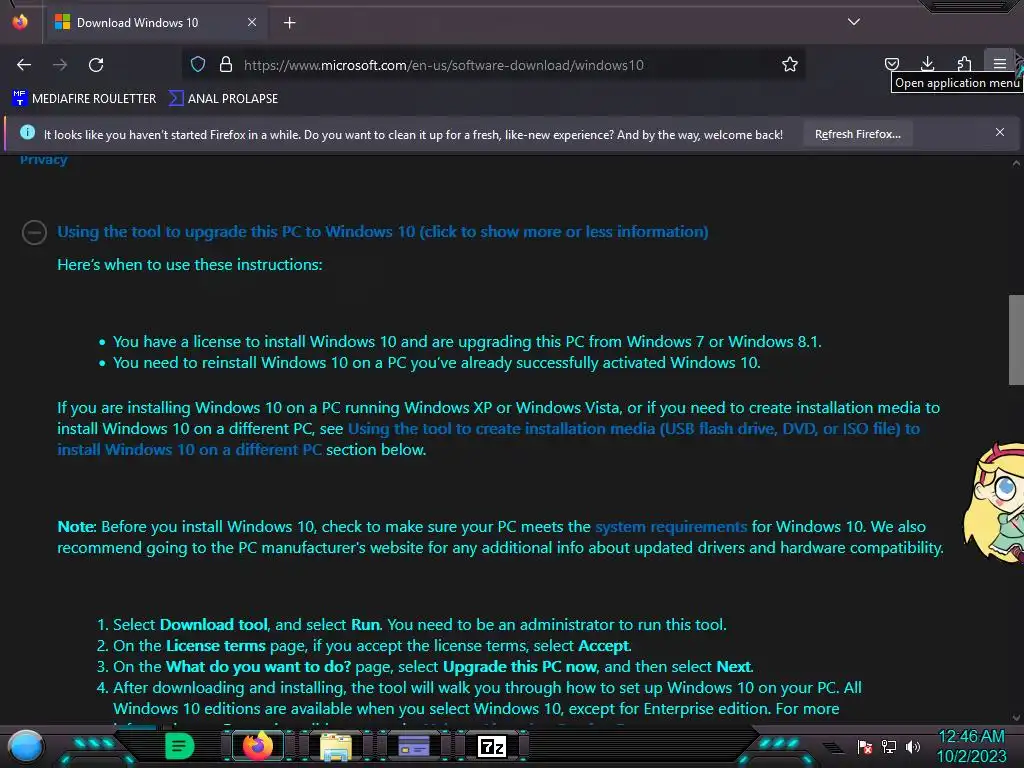Open the green notes app in taskbar
The width and height of the screenshot is (1024, 768).
point(179,746)
